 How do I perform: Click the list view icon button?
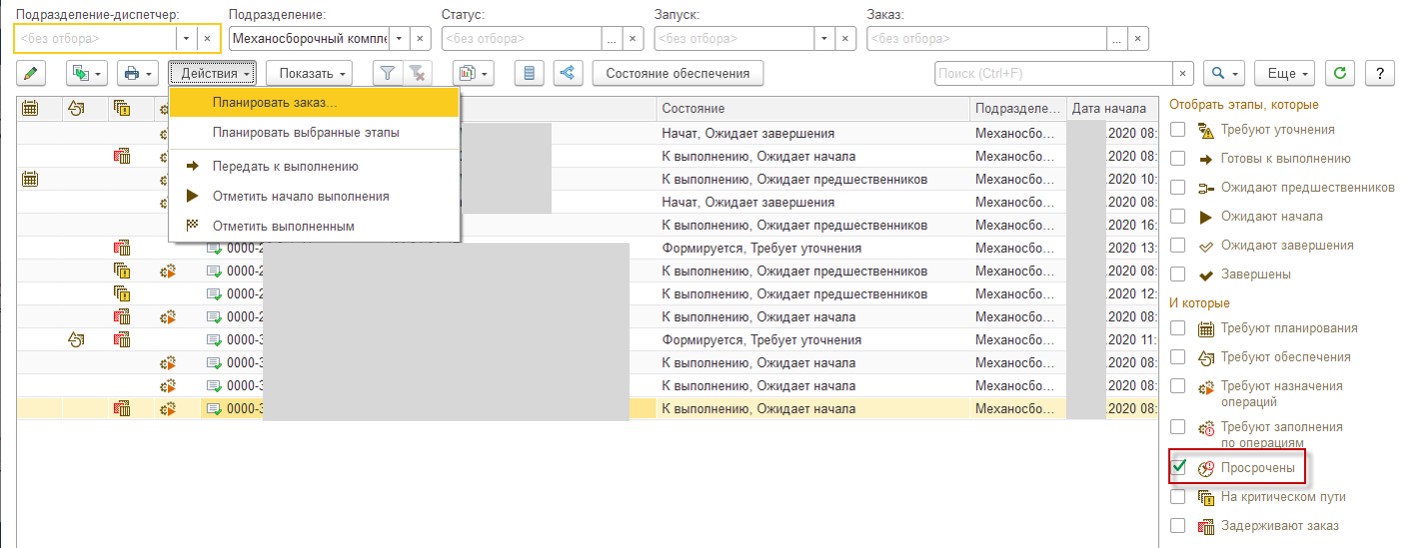(x=530, y=74)
